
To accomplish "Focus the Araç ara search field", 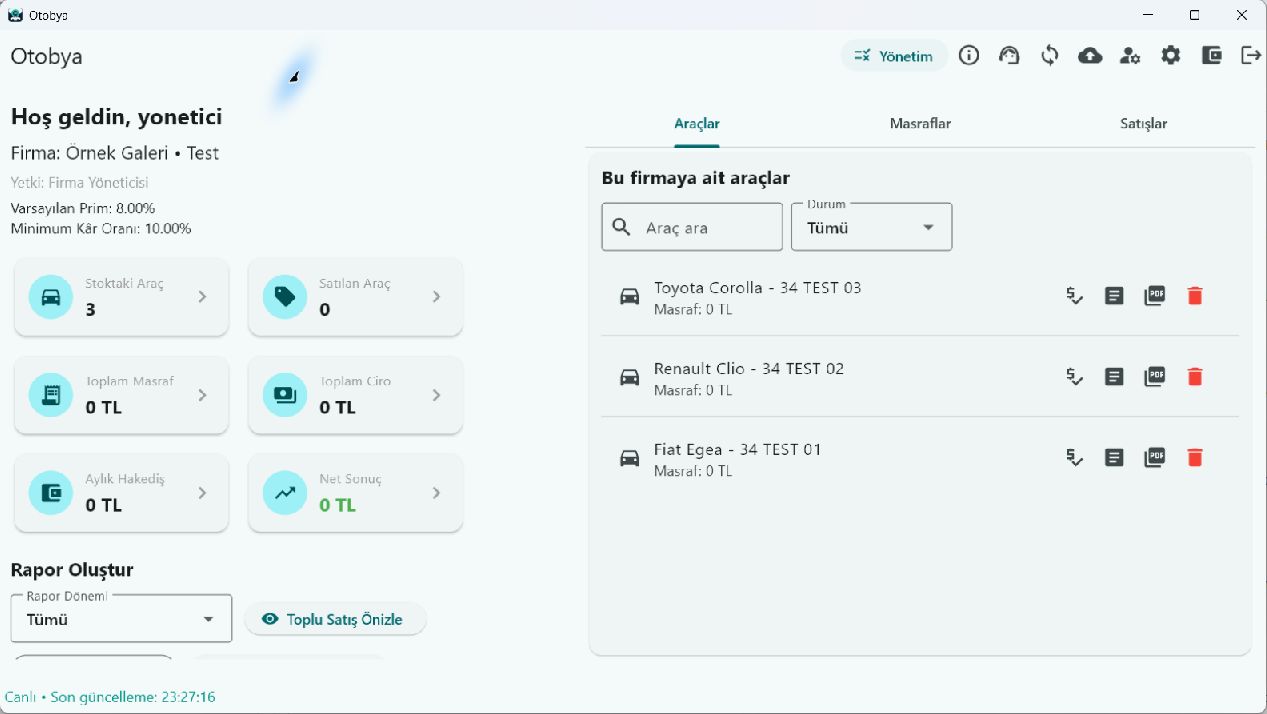I will coord(692,227).
